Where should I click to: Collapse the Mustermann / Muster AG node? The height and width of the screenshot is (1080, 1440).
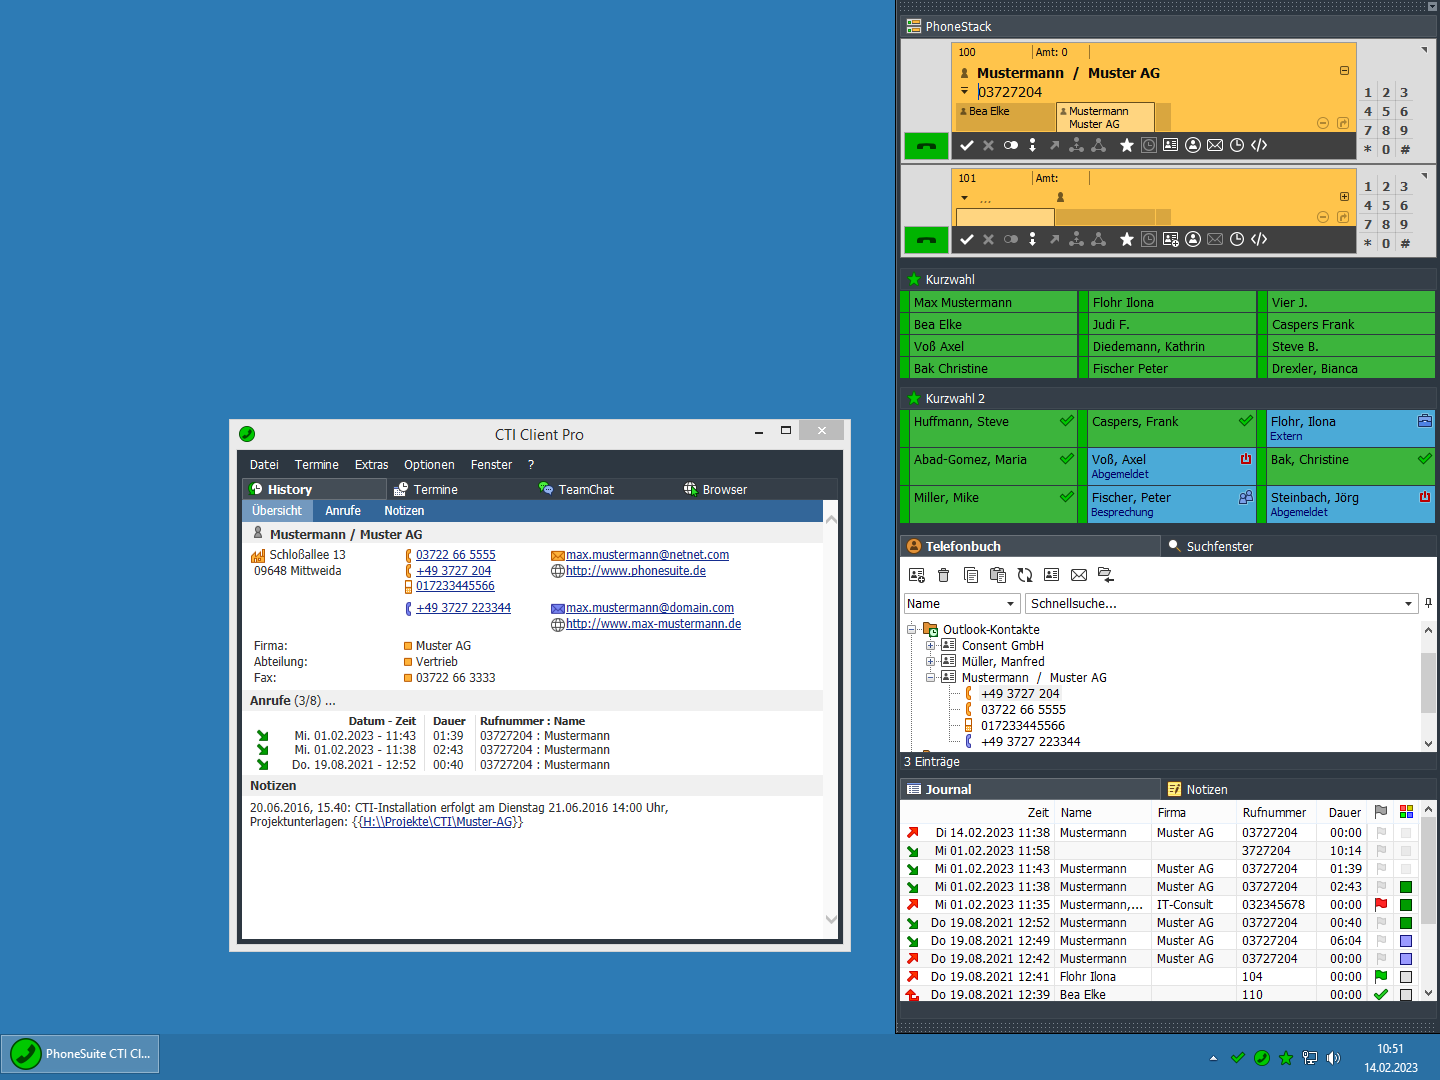(930, 678)
